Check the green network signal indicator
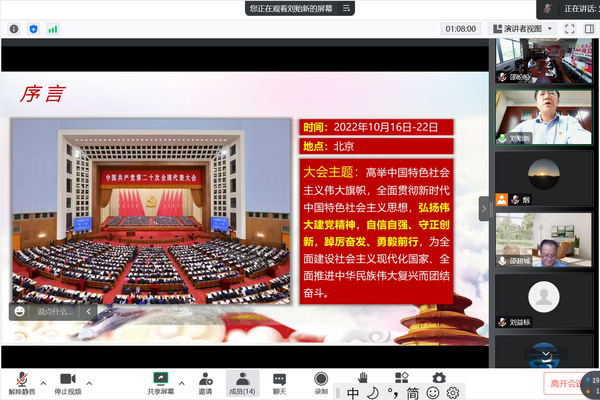This screenshot has height=400, width=600. click(x=51, y=29)
